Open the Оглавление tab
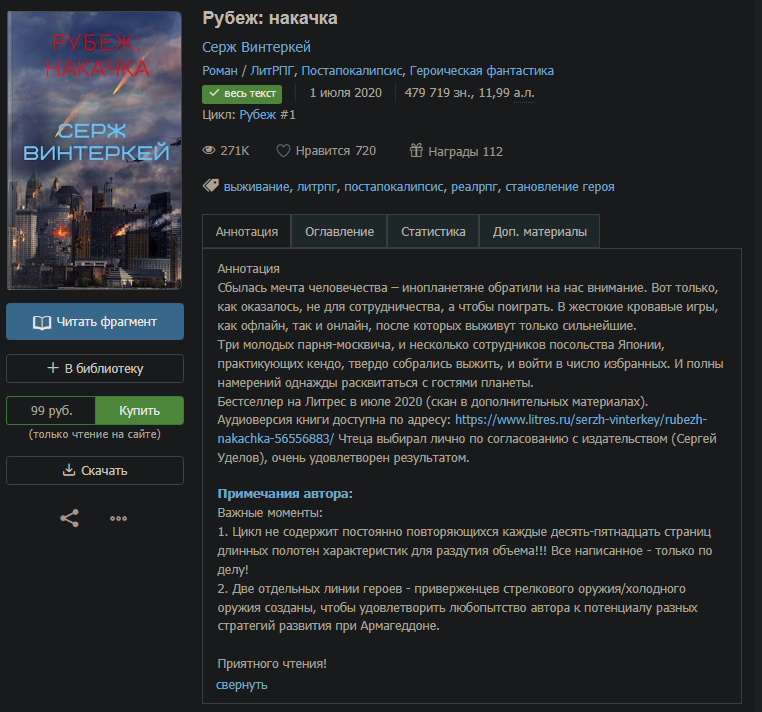 pyautogui.click(x=339, y=232)
